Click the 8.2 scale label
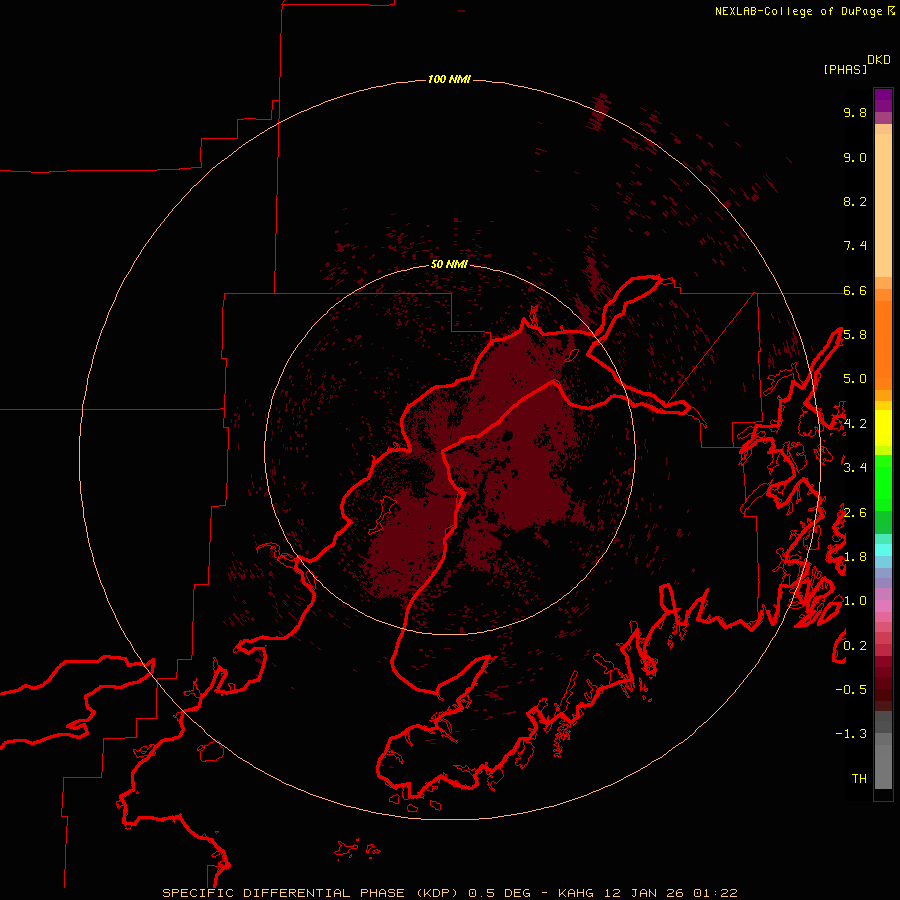This screenshot has width=900, height=900. point(855,201)
